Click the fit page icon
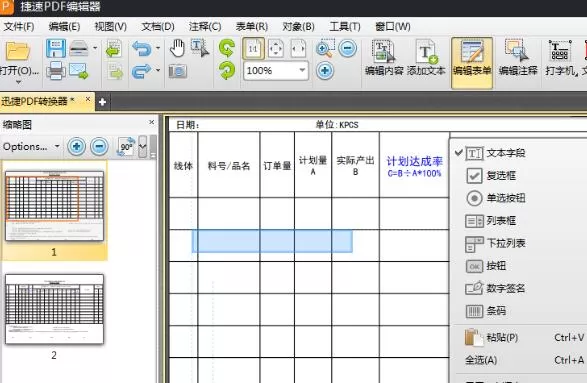 276,49
